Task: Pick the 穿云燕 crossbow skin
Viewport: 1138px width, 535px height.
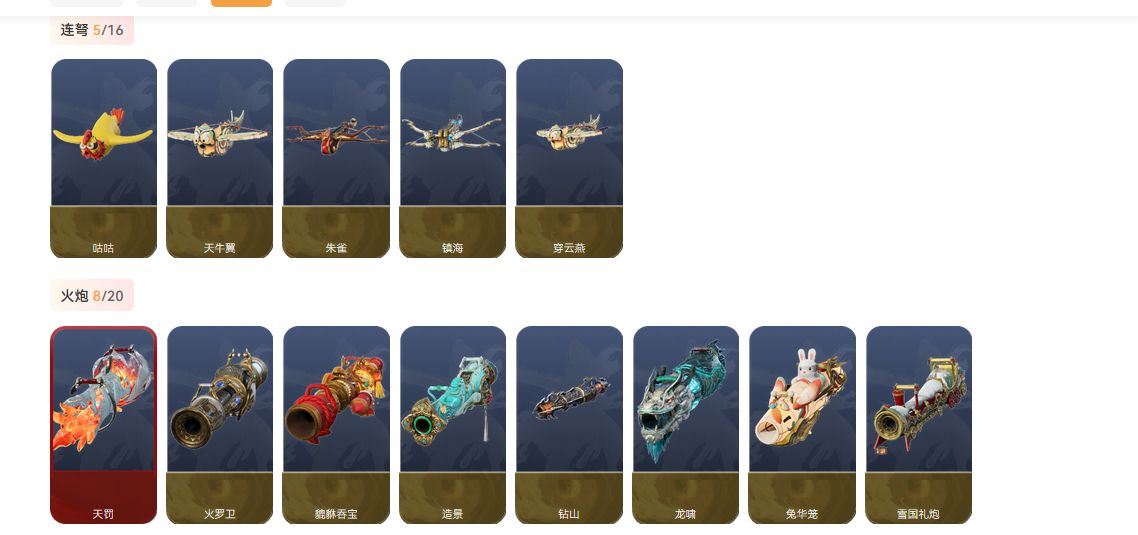Action: [569, 158]
